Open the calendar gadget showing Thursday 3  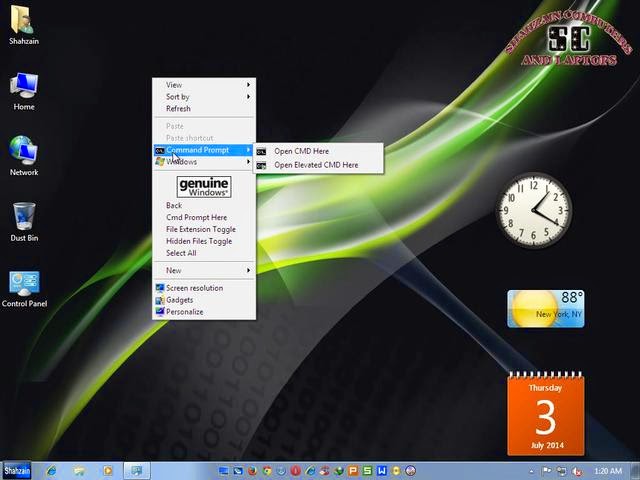pyautogui.click(x=546, y=413)
